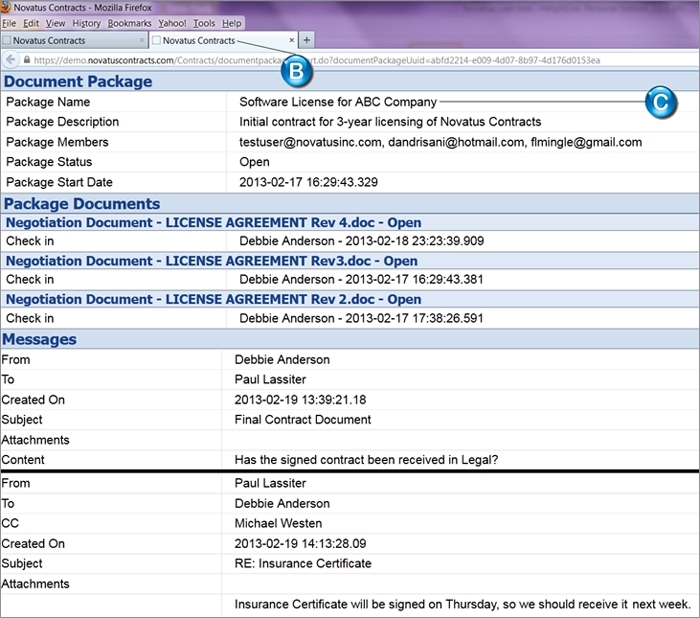Click the Messages section heading
Viewport: 700px width, 618px height.
[x=39, y=339]
